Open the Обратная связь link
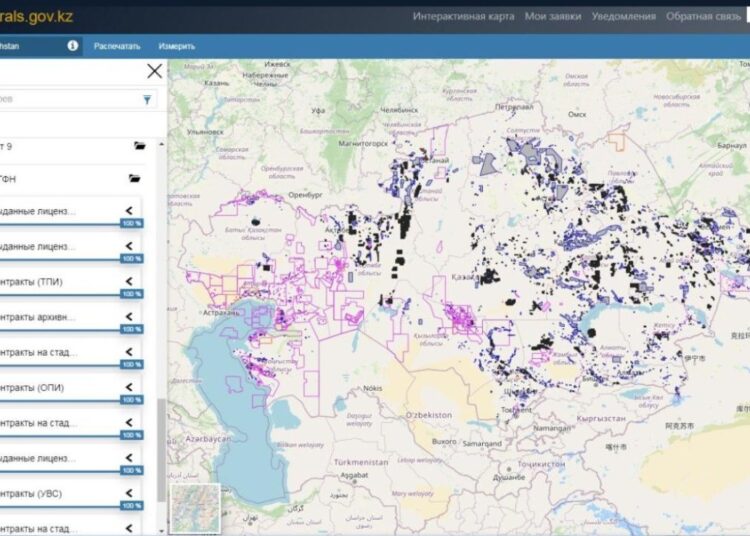The height and width of the screenshot is (536, 750). (x=704, y=16)
